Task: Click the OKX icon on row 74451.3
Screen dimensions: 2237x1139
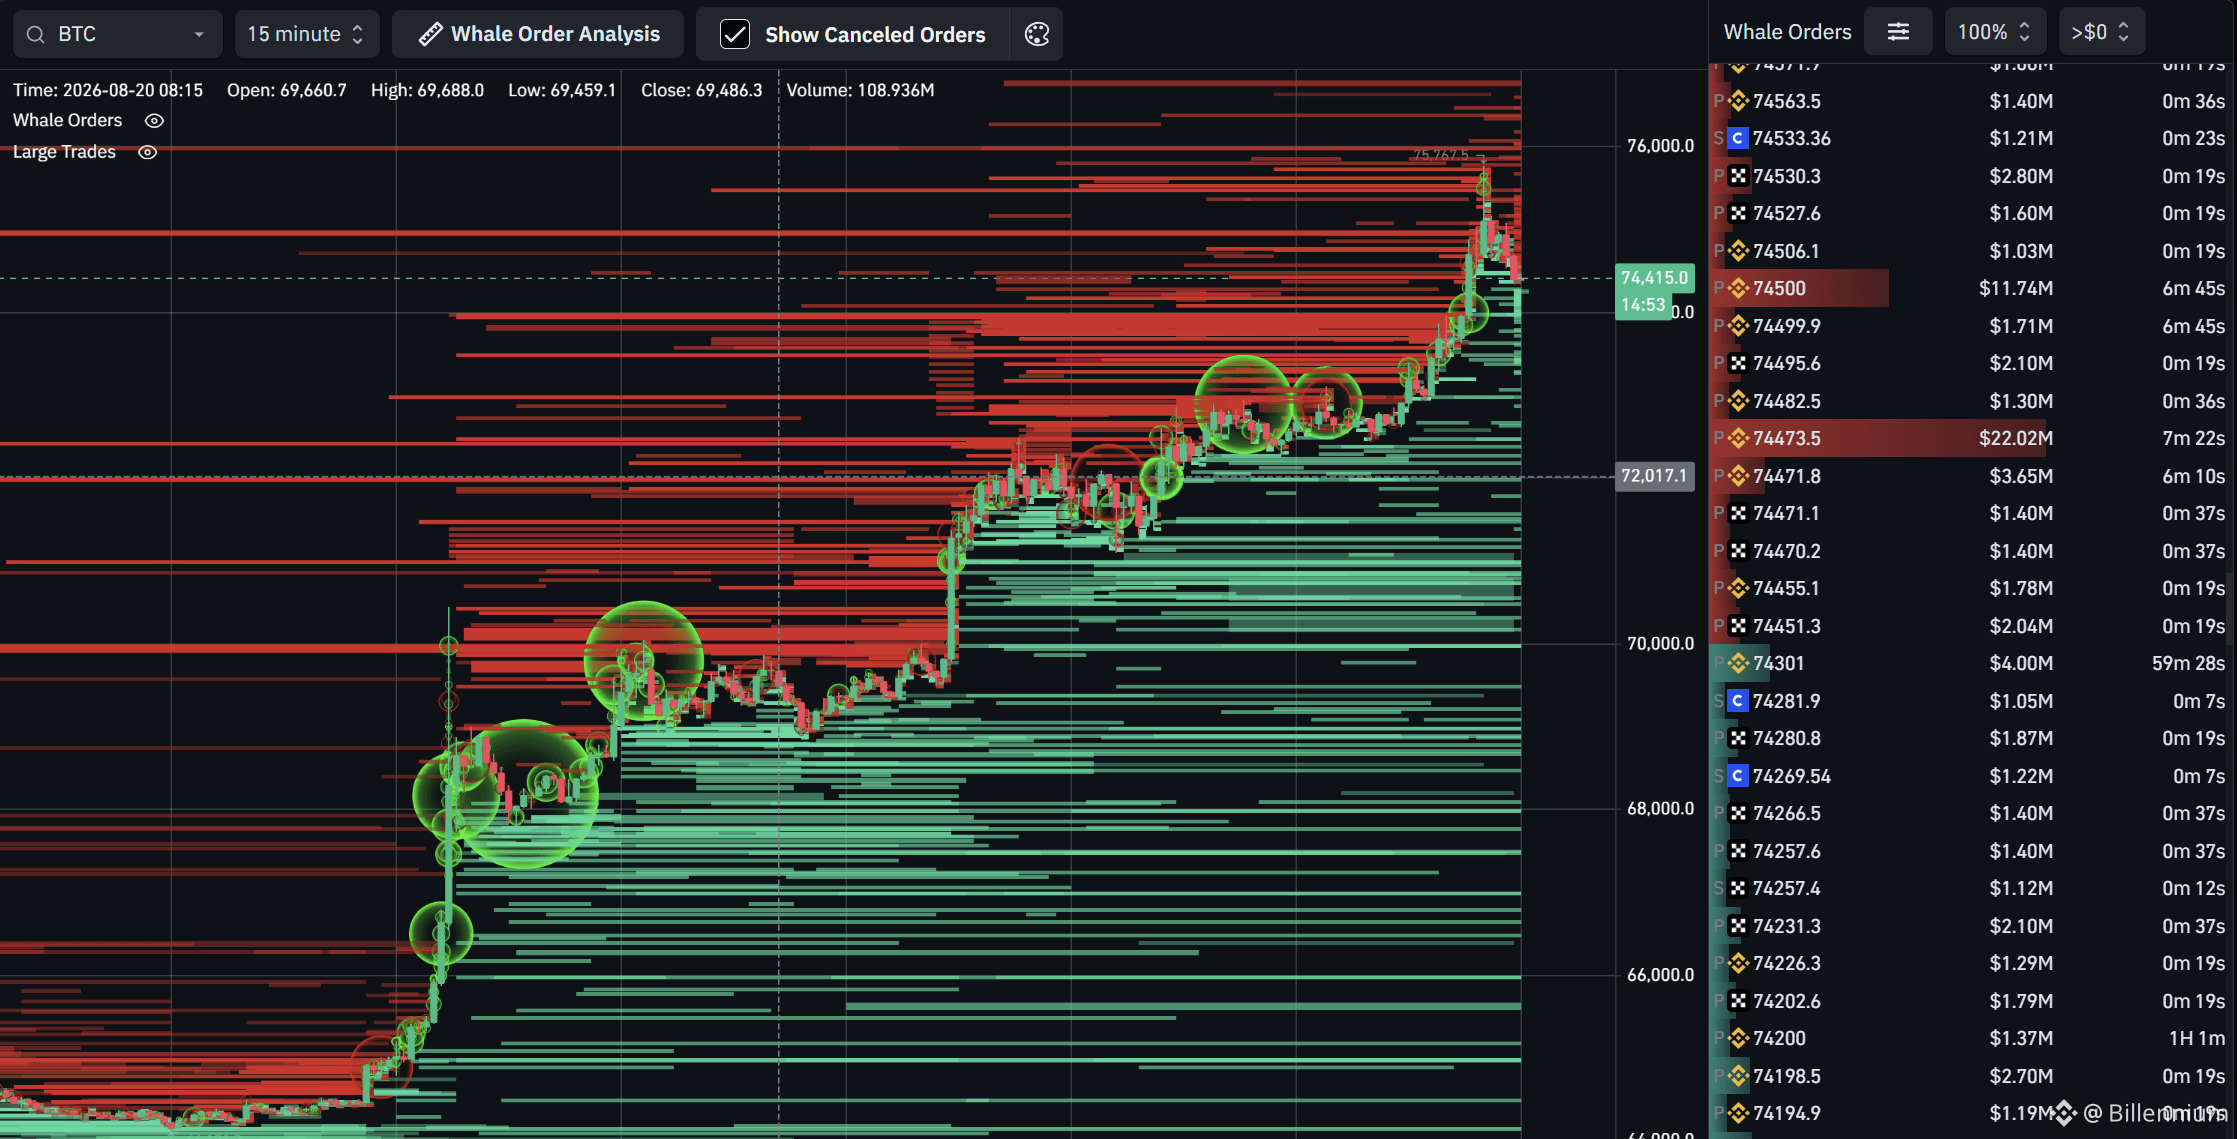Action: (x=1738, y=626)
